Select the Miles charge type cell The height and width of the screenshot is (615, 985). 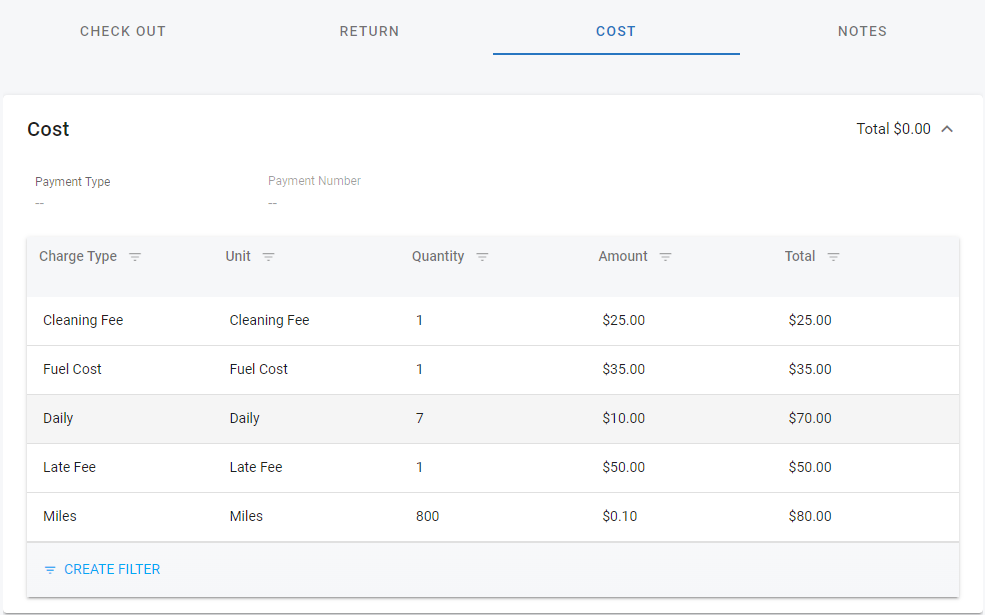(60, 517)
